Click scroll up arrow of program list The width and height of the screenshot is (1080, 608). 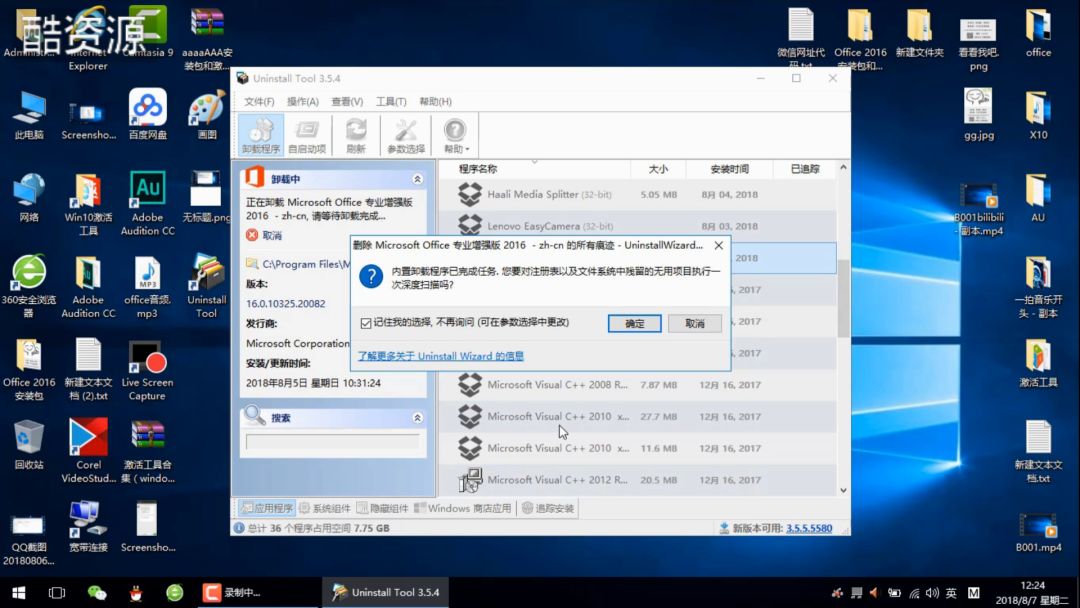(843, 167)
